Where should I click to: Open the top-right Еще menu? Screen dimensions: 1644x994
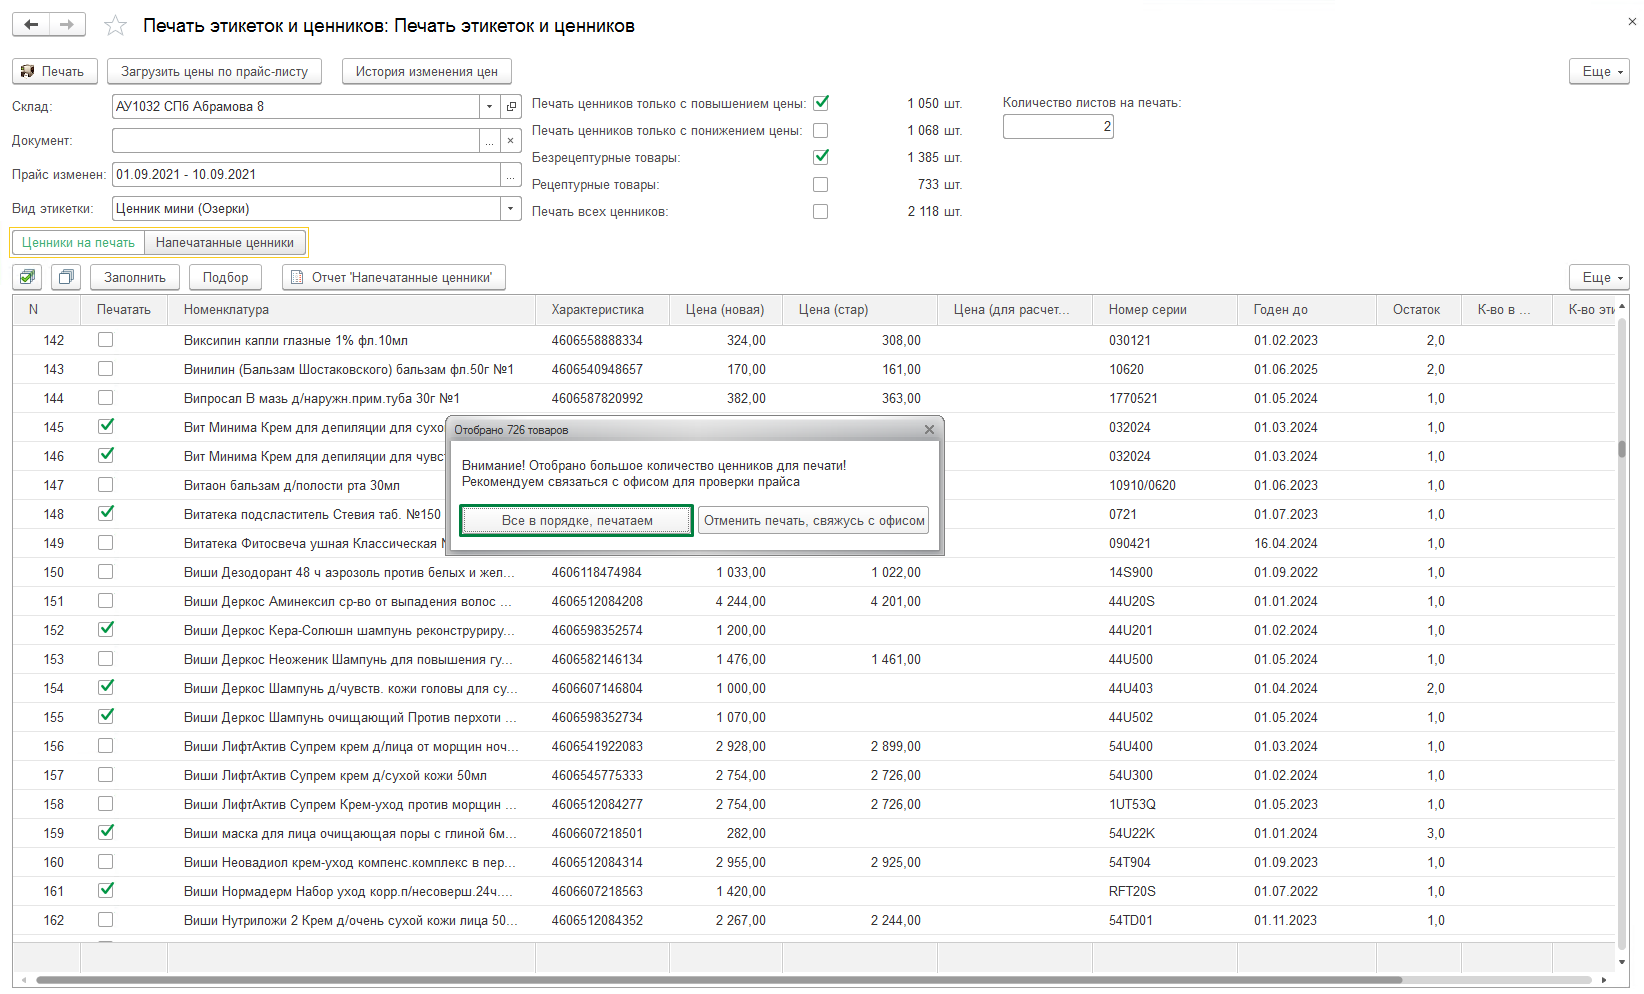[x=1598, y=71]
